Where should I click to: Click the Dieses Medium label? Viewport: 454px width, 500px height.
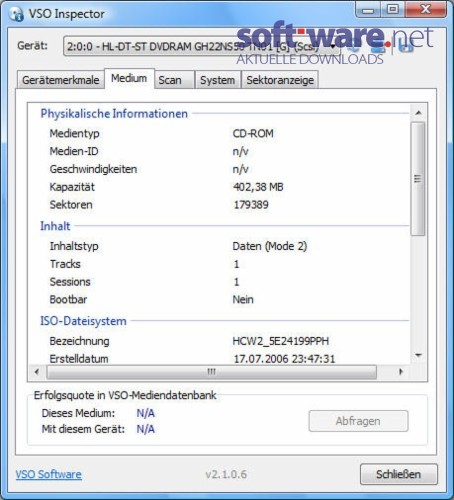pyautogui.click(x=78, y=413)
